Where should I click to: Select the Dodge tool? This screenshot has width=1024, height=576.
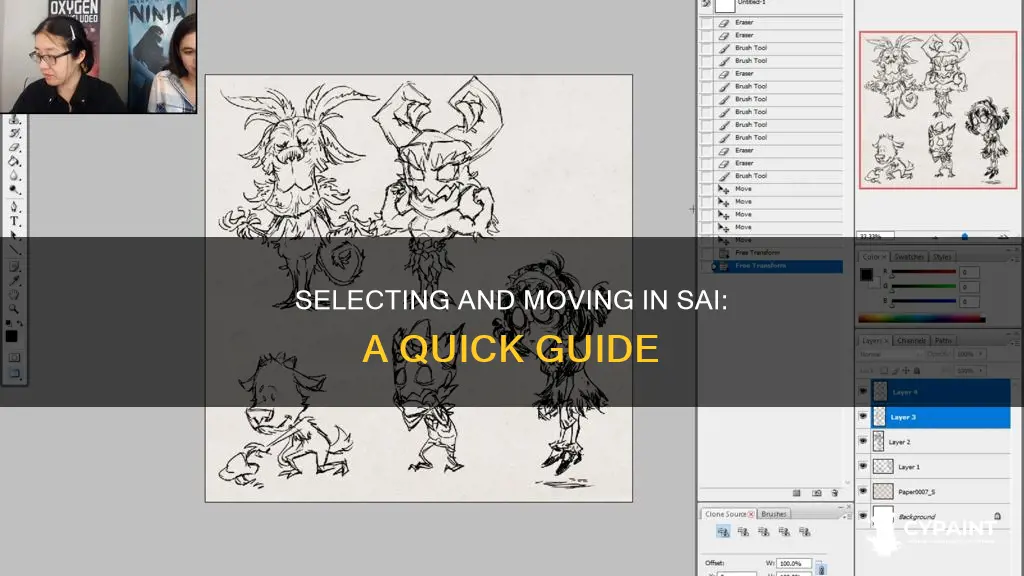(15, 190)
